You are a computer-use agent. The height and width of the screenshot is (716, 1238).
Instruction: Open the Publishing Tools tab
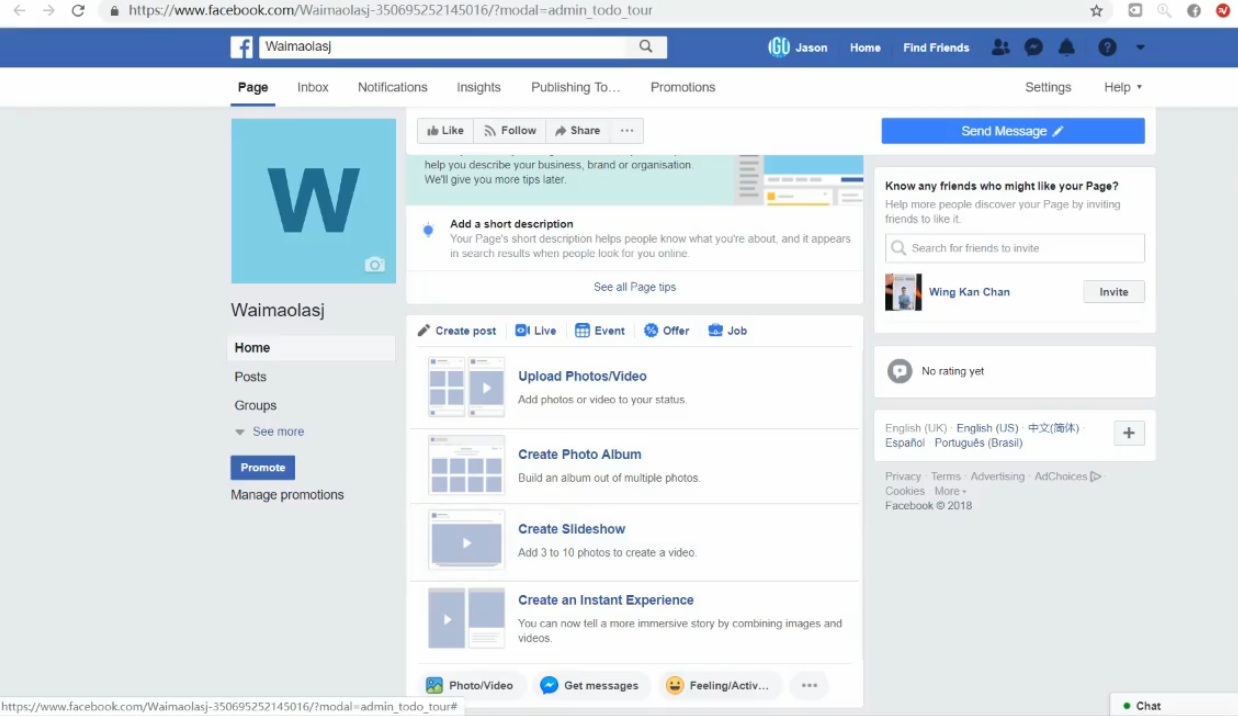point(576,87)
